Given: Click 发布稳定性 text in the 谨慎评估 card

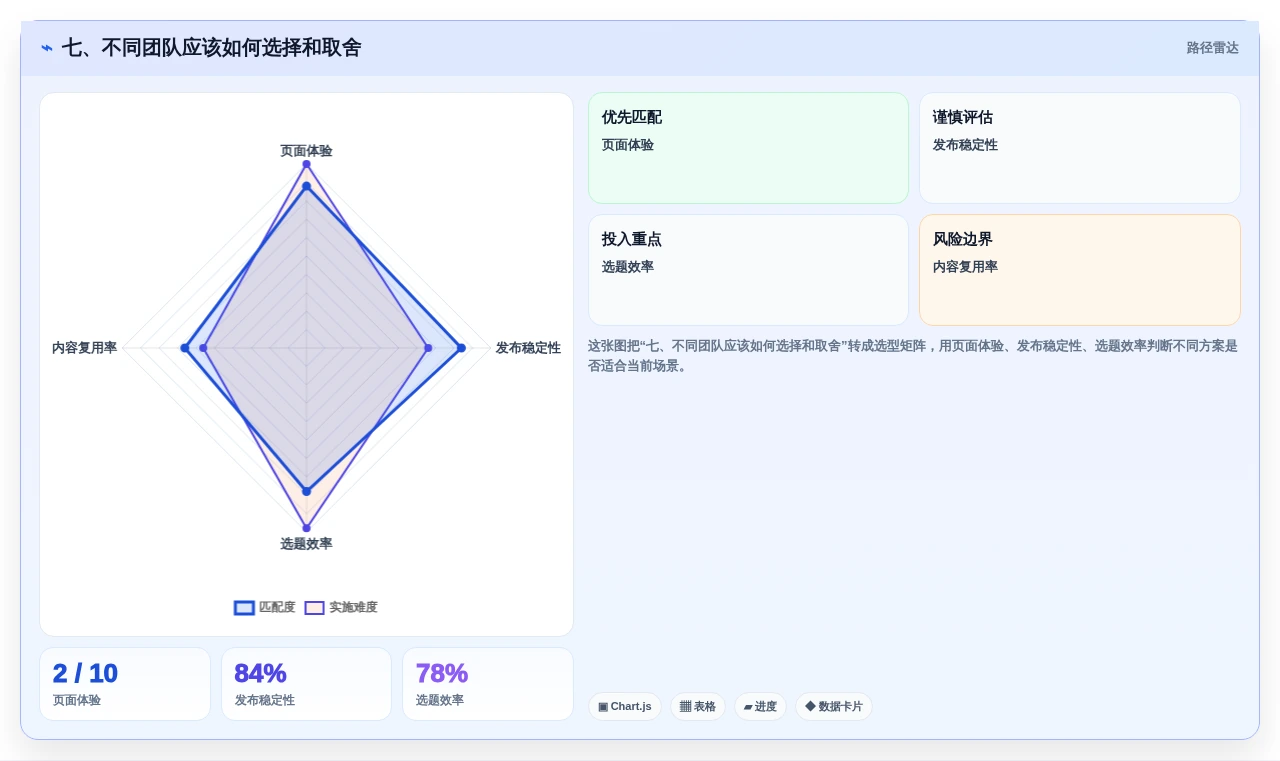Looking at the screenshot, I should click(x=965, y=145).
